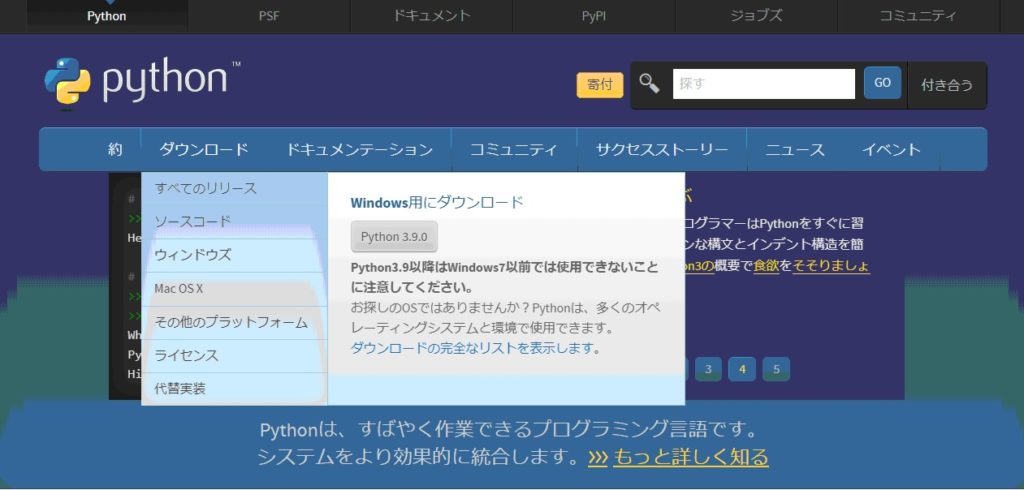The image size is (1024, 490).
Task: Follow the 食欲 link
Action: 766,267
